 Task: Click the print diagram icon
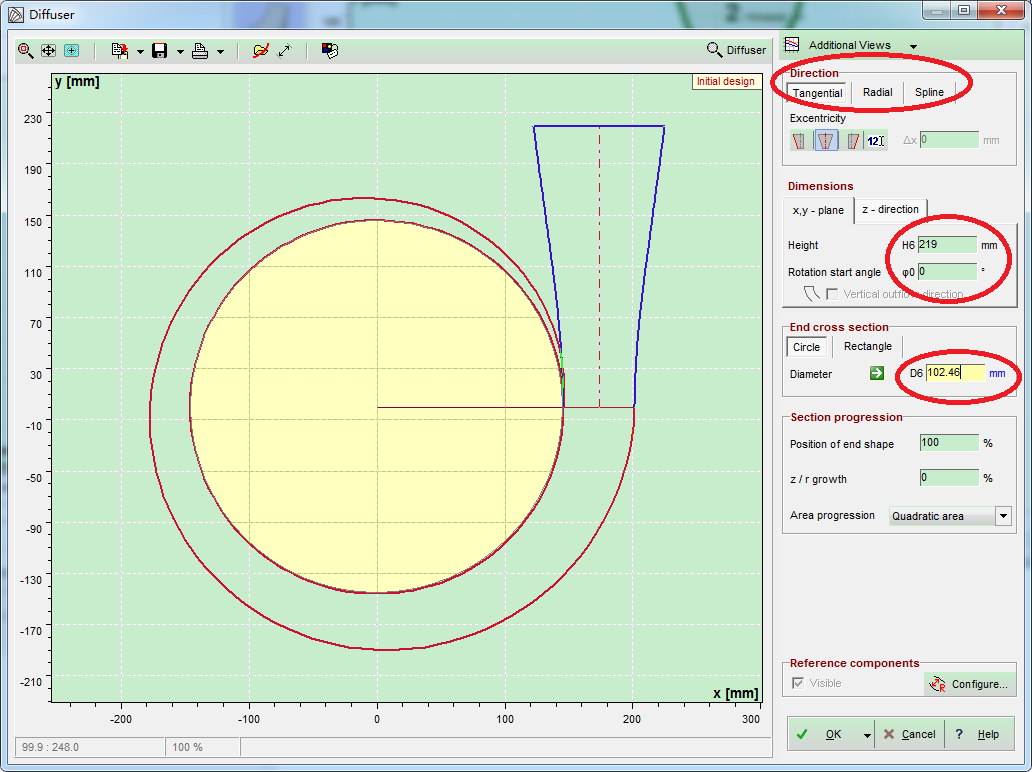coord(200,51)
